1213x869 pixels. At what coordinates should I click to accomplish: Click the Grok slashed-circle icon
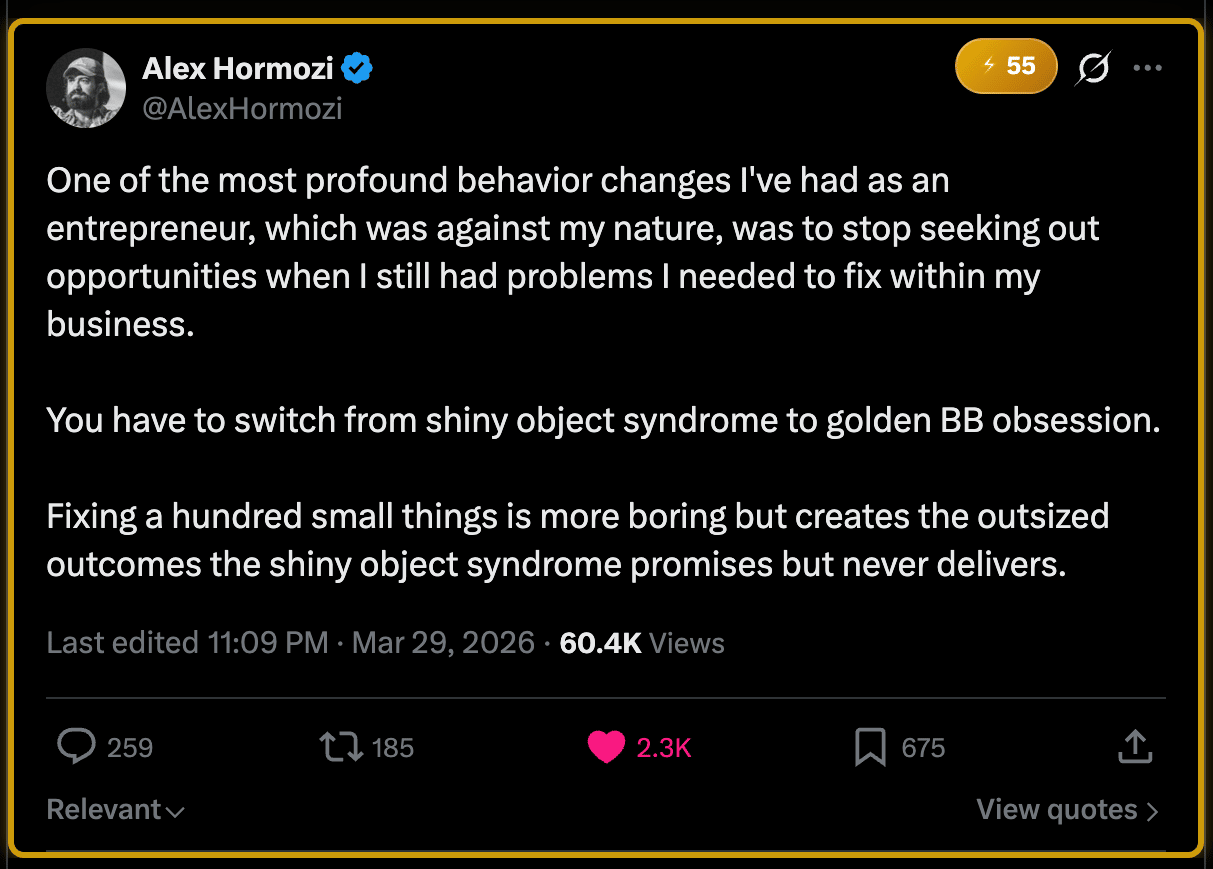(1093, 68)
